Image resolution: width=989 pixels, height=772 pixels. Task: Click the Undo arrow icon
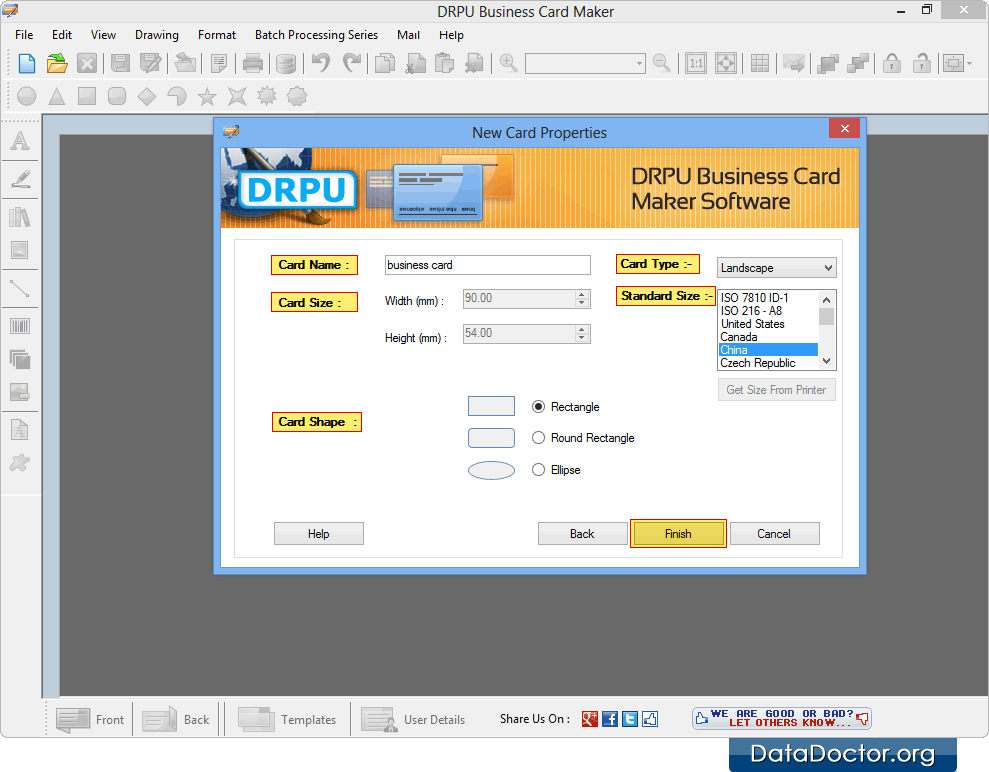point(321,63)
